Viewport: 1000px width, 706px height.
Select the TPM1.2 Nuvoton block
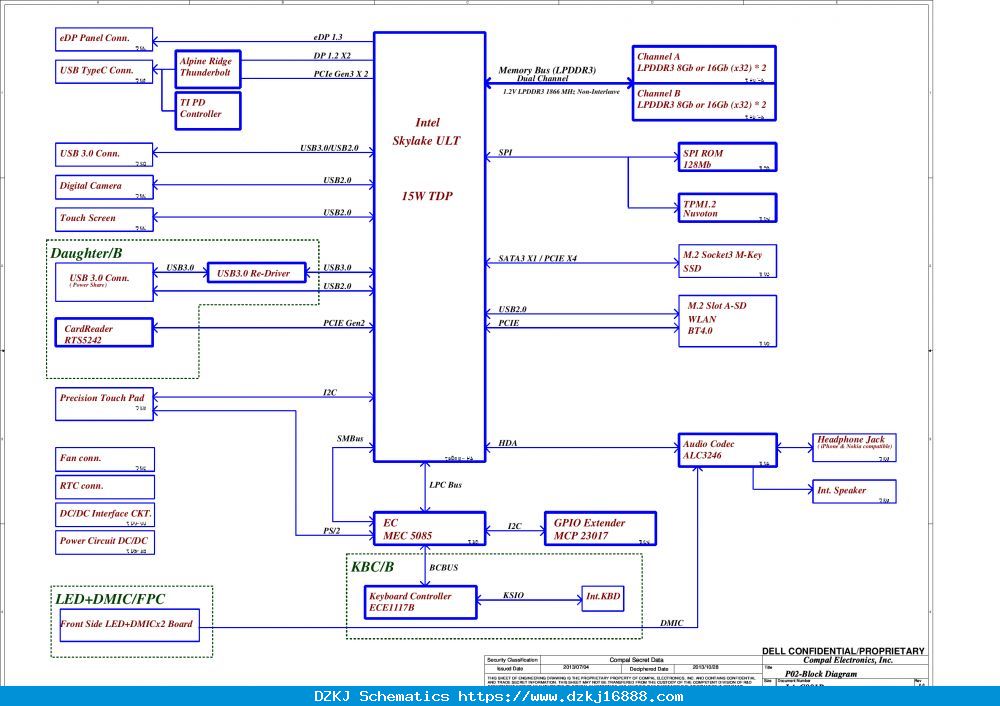pos(728,208)
